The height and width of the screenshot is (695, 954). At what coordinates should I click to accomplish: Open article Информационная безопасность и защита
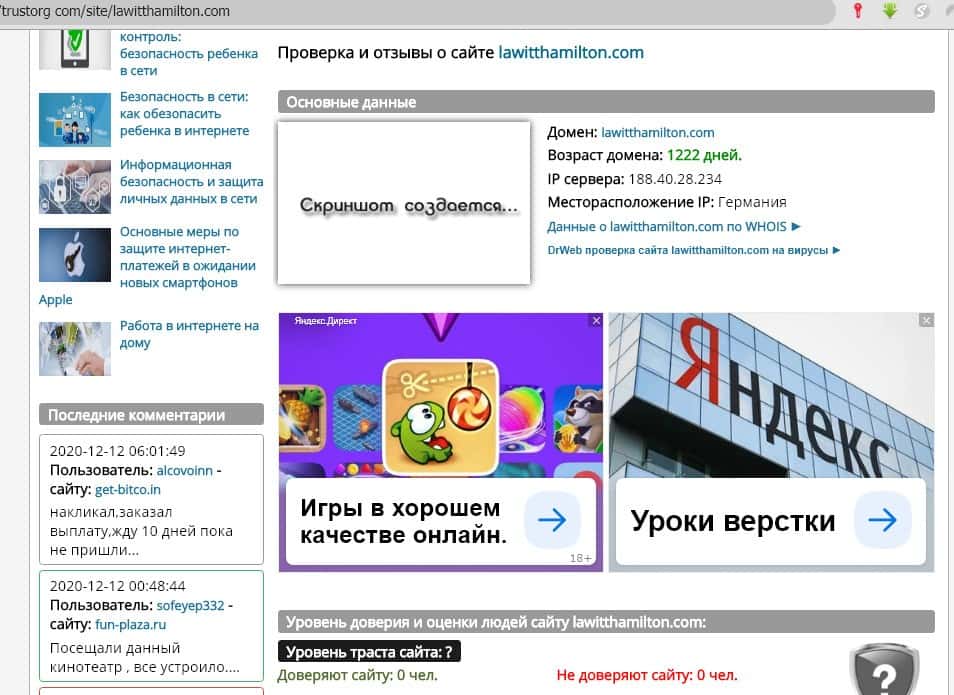pyautogui.click(x=191, y=181)
